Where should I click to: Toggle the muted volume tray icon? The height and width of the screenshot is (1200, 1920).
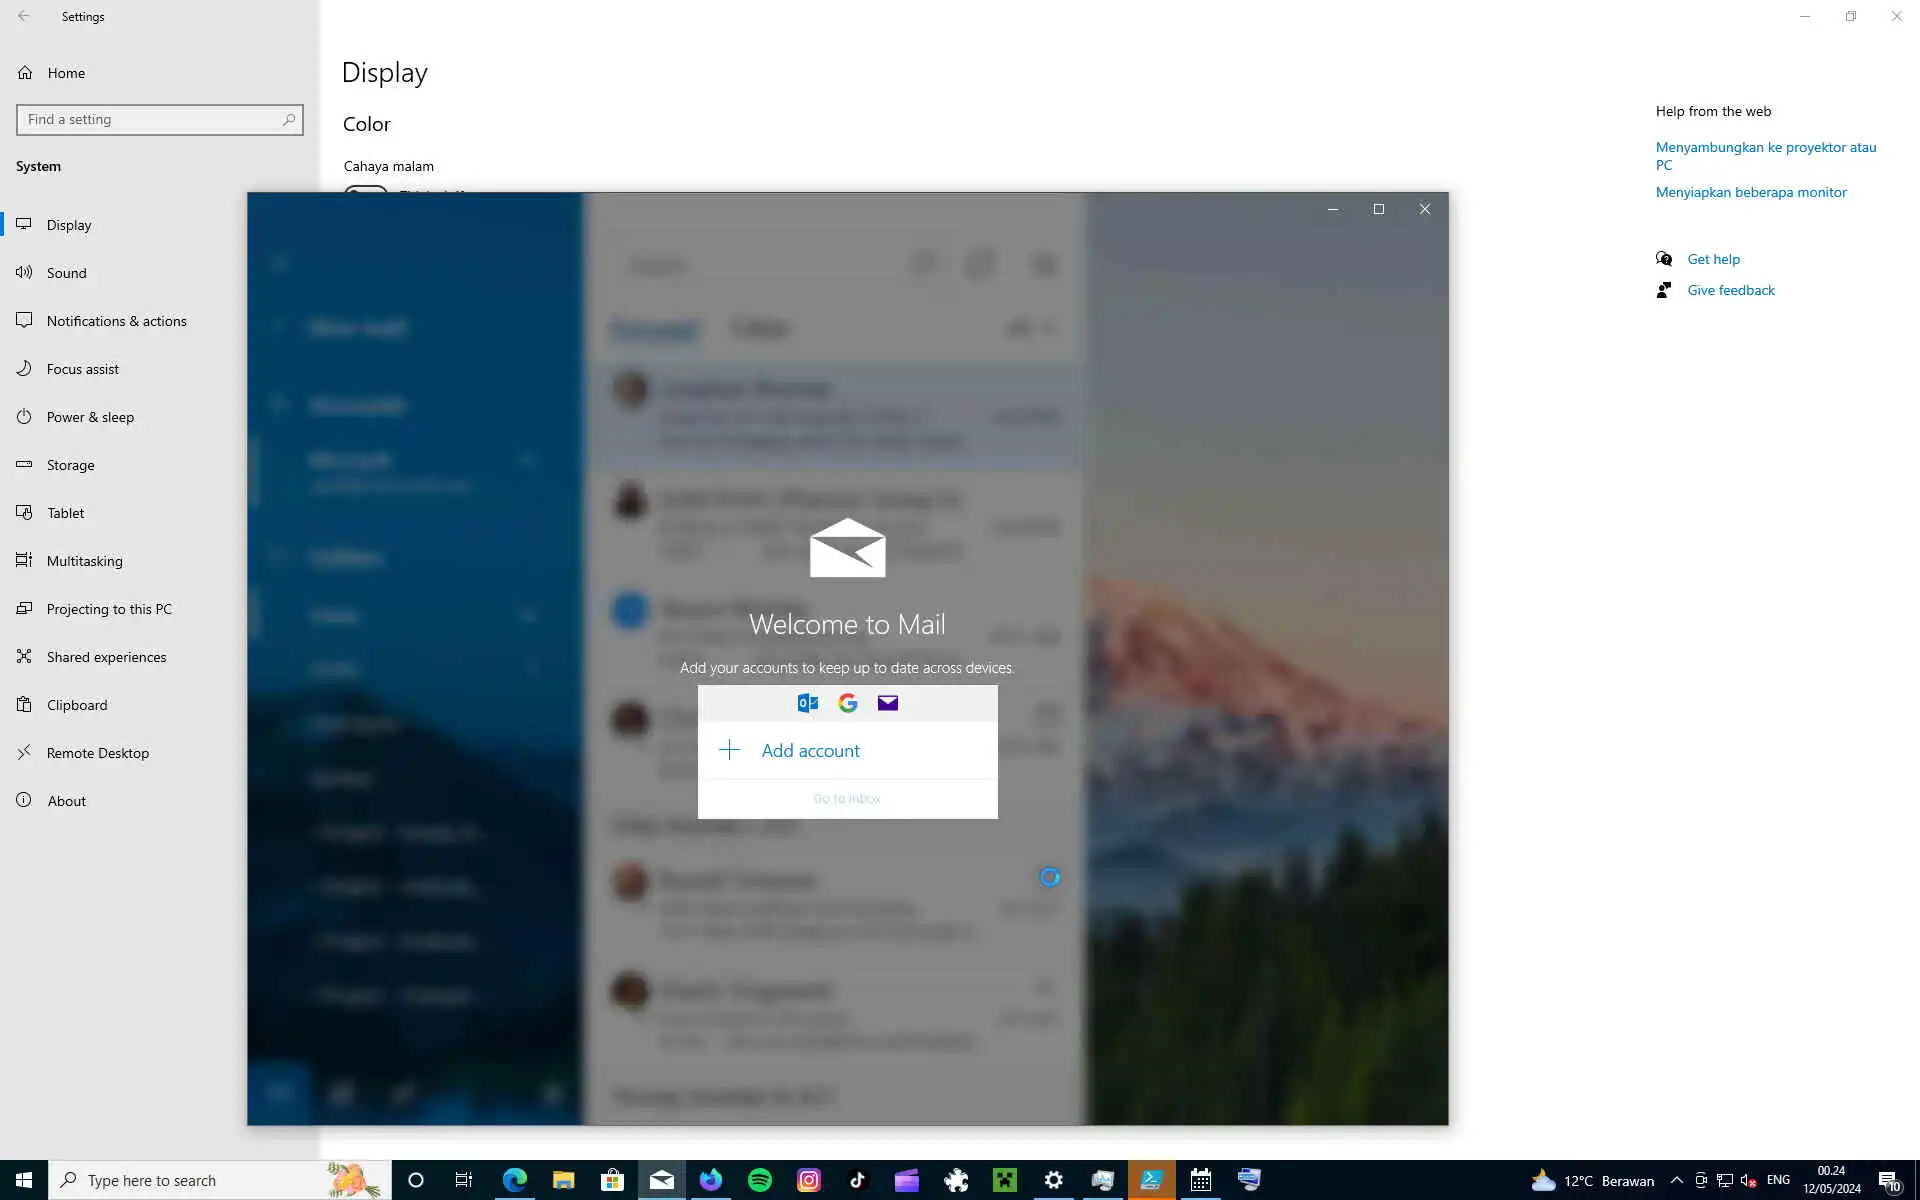point(1748,1181)
